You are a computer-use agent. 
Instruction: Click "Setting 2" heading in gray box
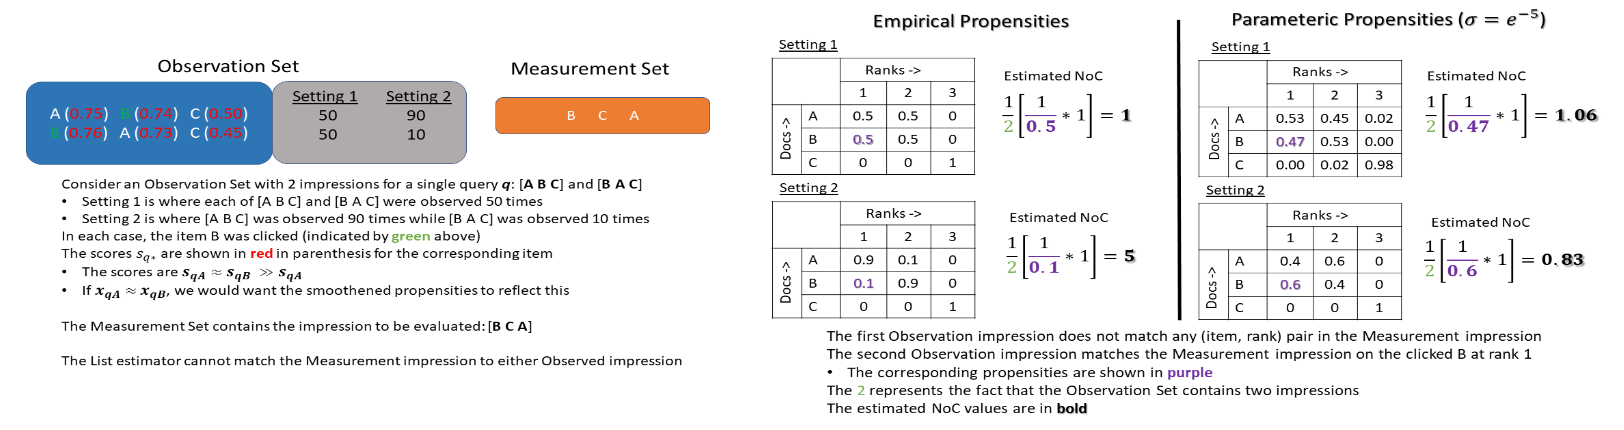point(418,96)
